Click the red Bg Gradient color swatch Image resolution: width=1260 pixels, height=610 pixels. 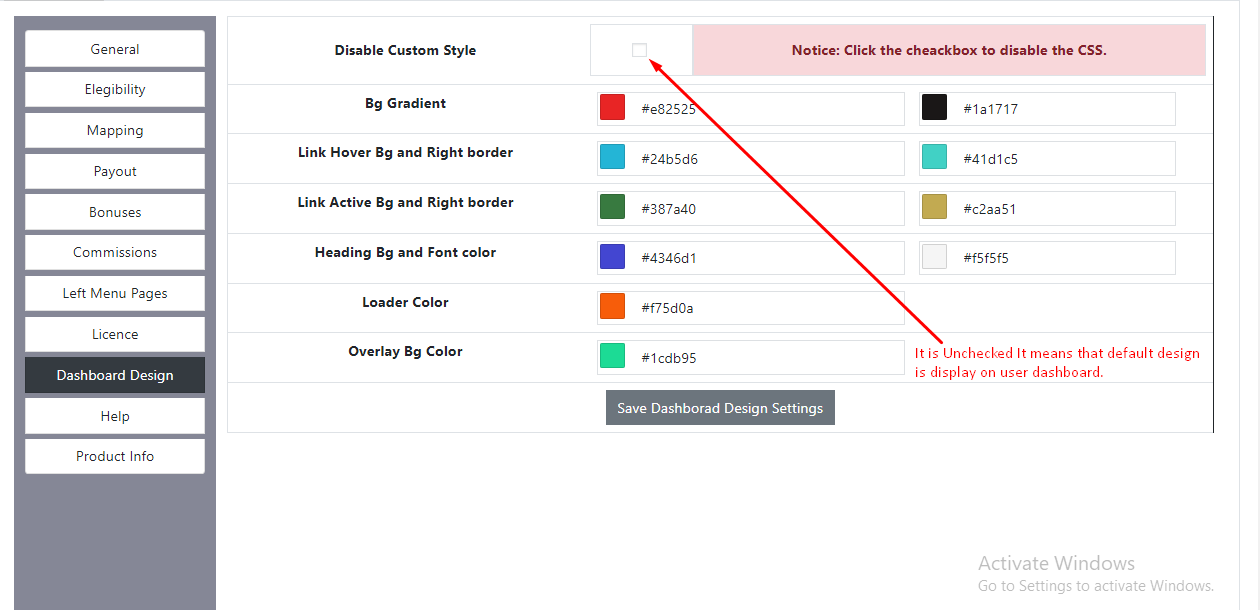pos(612,107)
